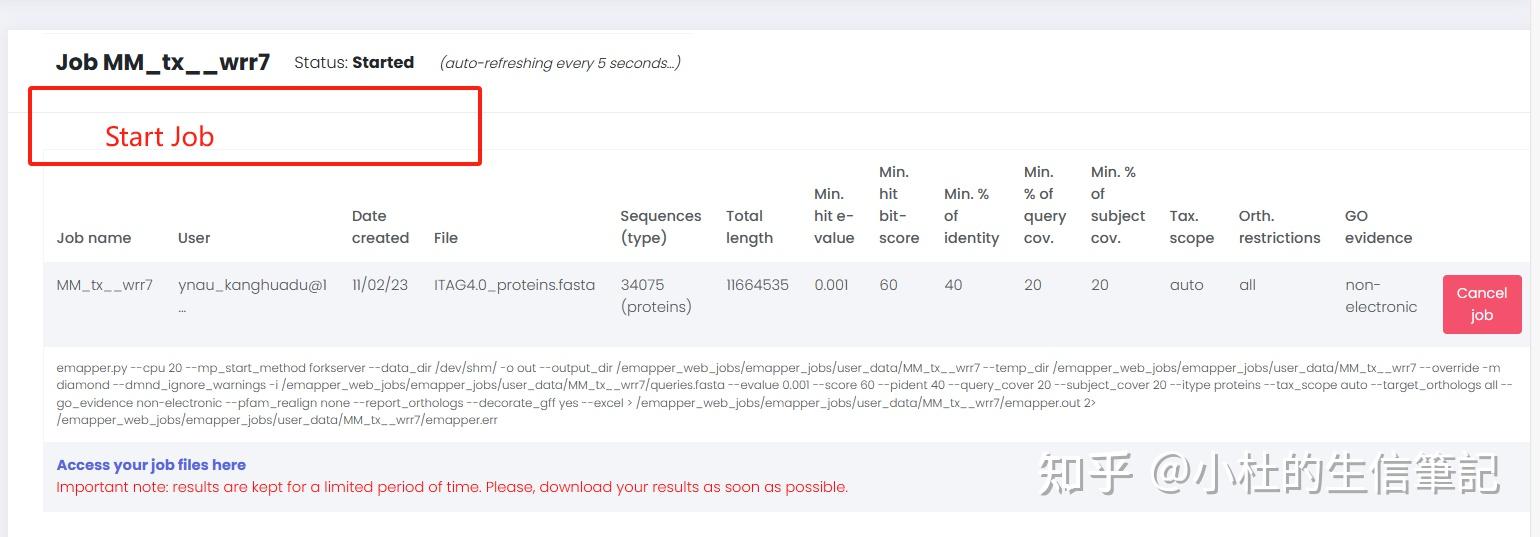Click the 11/02/23 date cell

[380, 285]
